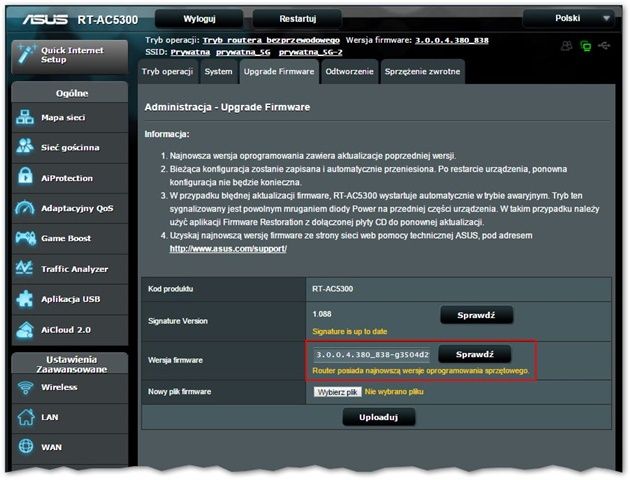Viewport: 630px width, 480px height.
Task: Click the AiProtection padlock icon
Action: 25,177
